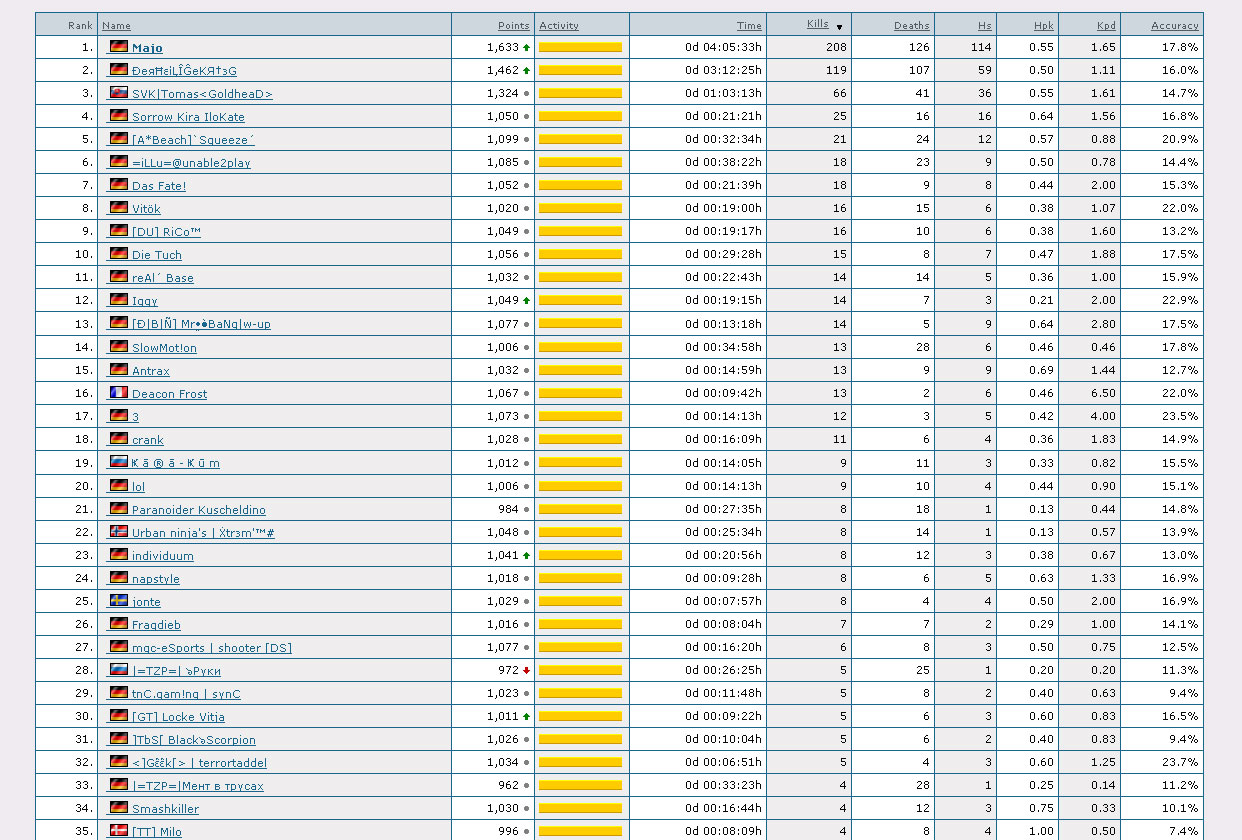The image size is (1242, 840).
Task: Click the Swedish flag next to jonte
Action: 119,601
